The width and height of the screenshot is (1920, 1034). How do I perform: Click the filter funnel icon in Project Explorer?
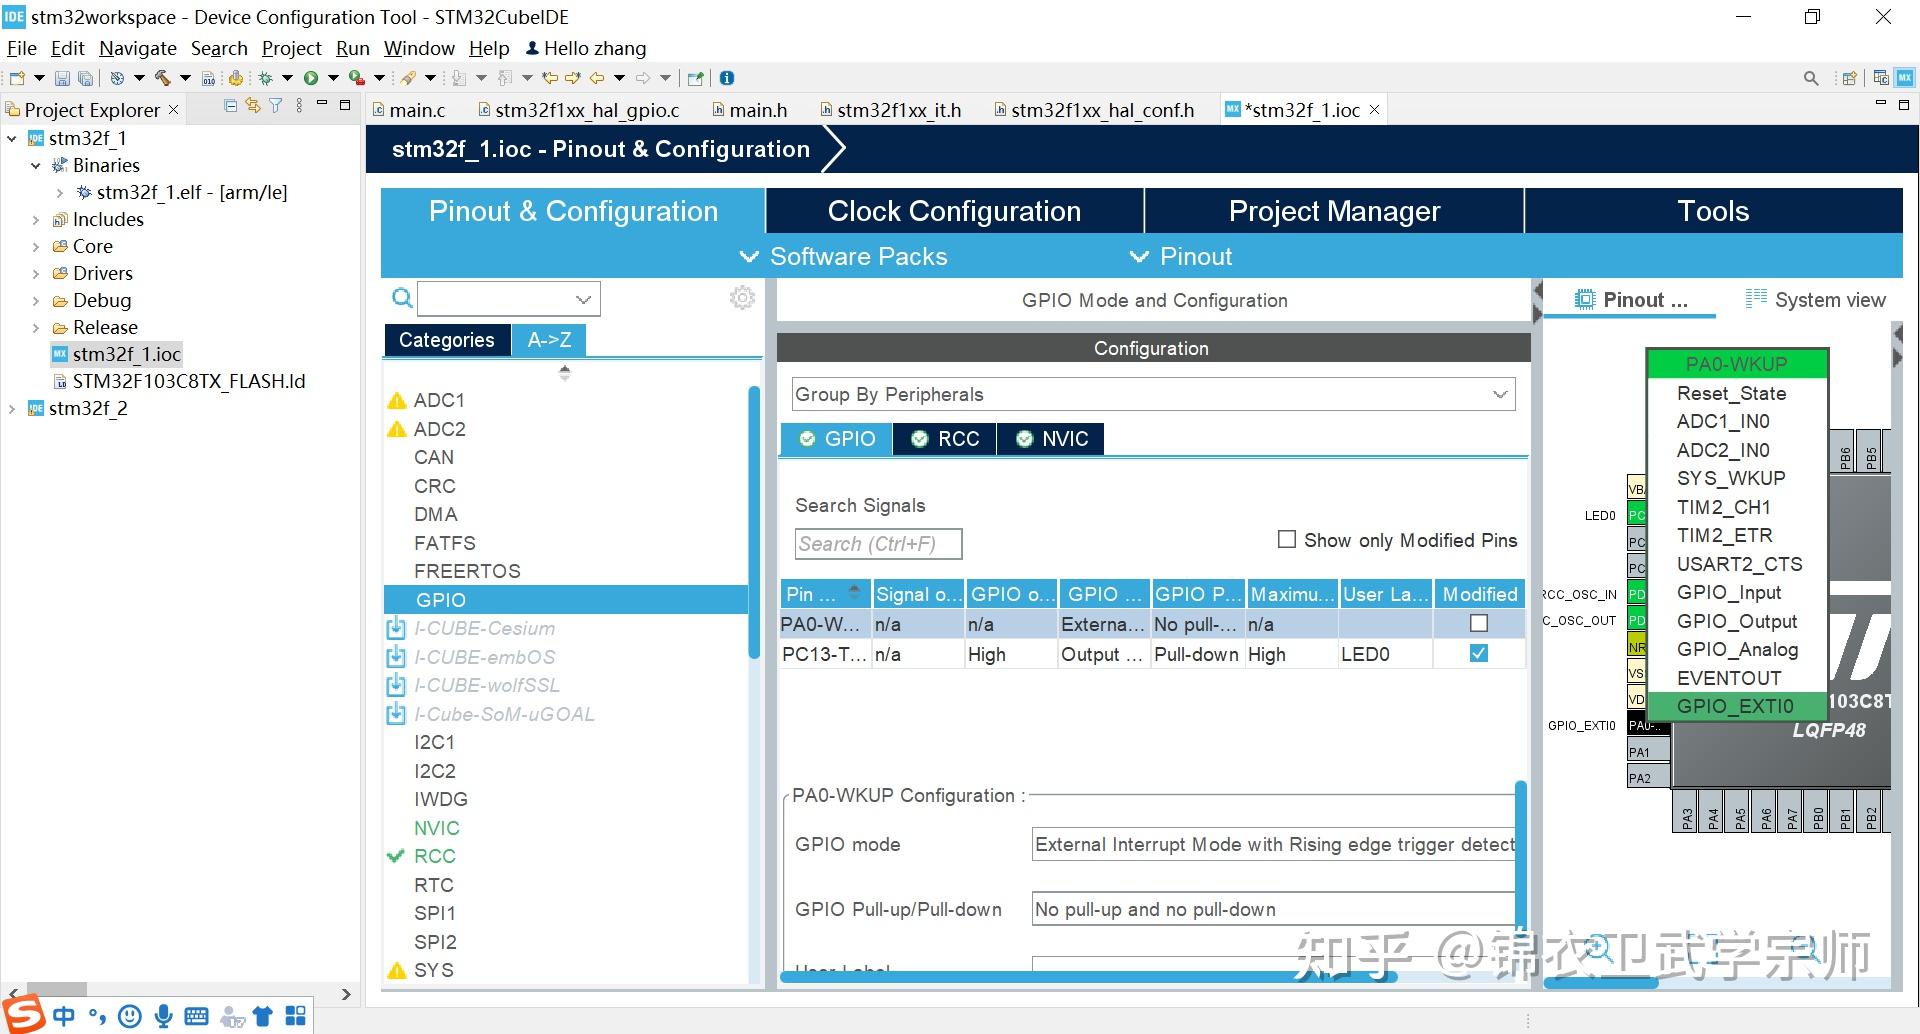[x=276, y=106]
